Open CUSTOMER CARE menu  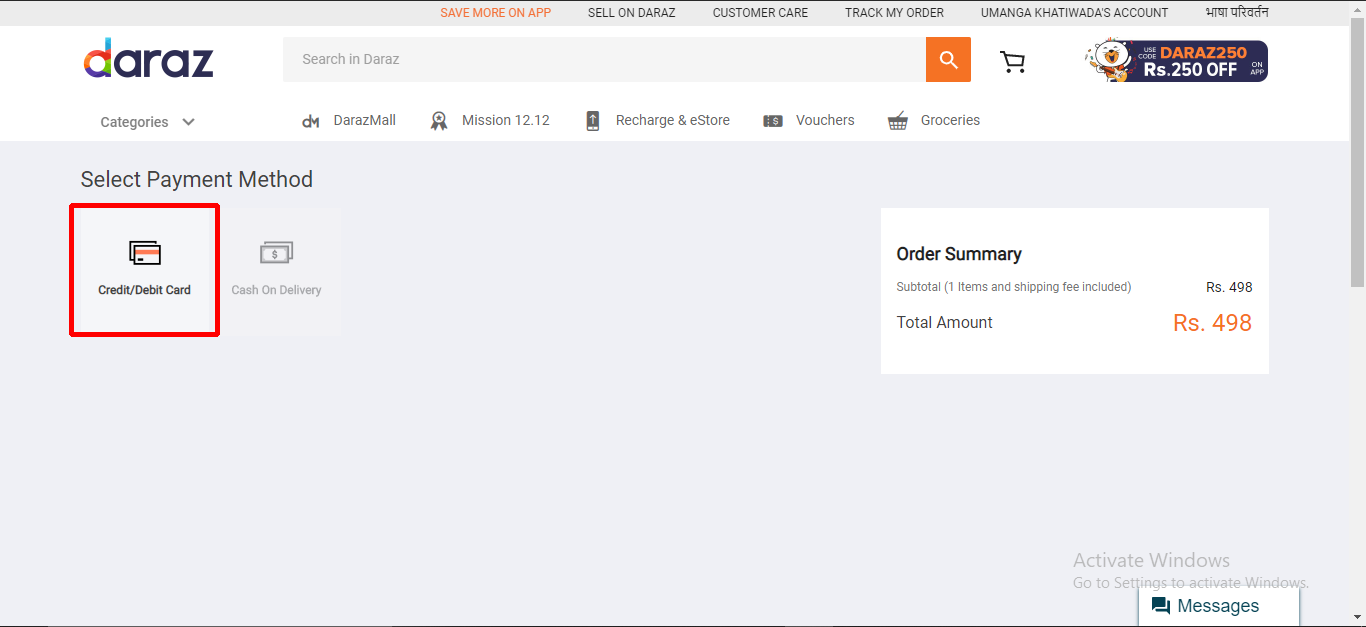point(760,13)
